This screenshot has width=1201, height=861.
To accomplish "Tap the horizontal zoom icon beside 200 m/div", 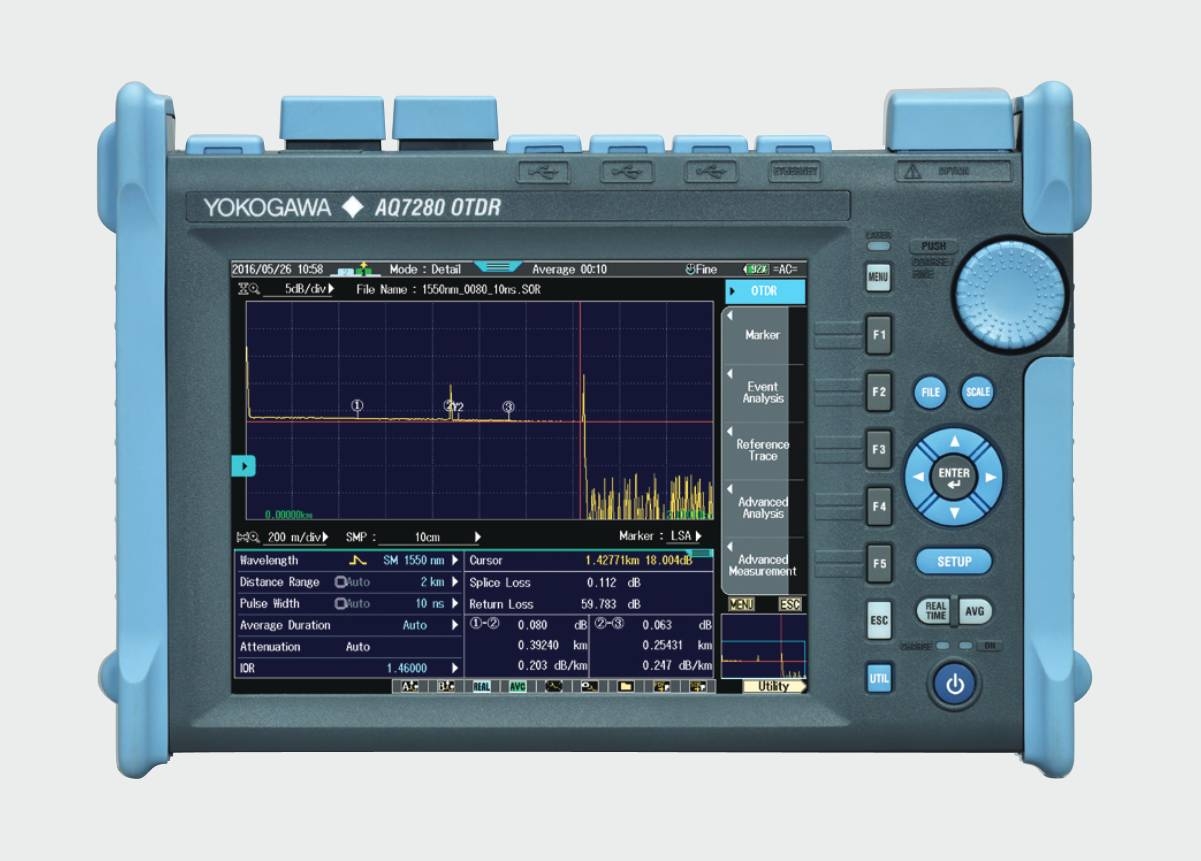I will click(246, 536).
